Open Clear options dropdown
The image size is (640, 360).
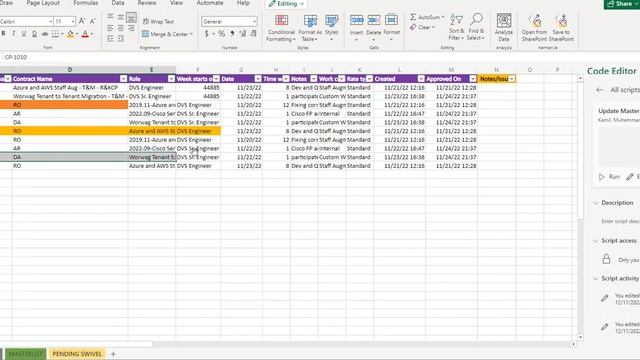[x=433, y=27]
